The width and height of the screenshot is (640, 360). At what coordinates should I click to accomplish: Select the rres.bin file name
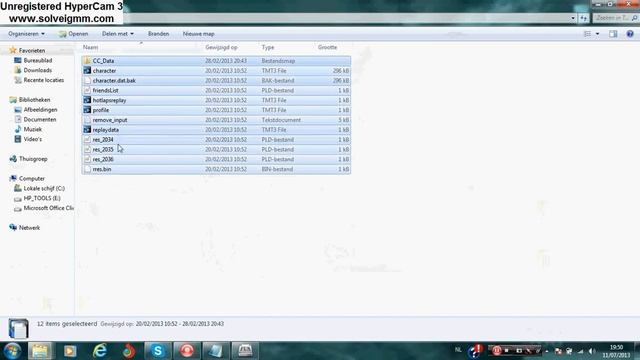point(102,169)
